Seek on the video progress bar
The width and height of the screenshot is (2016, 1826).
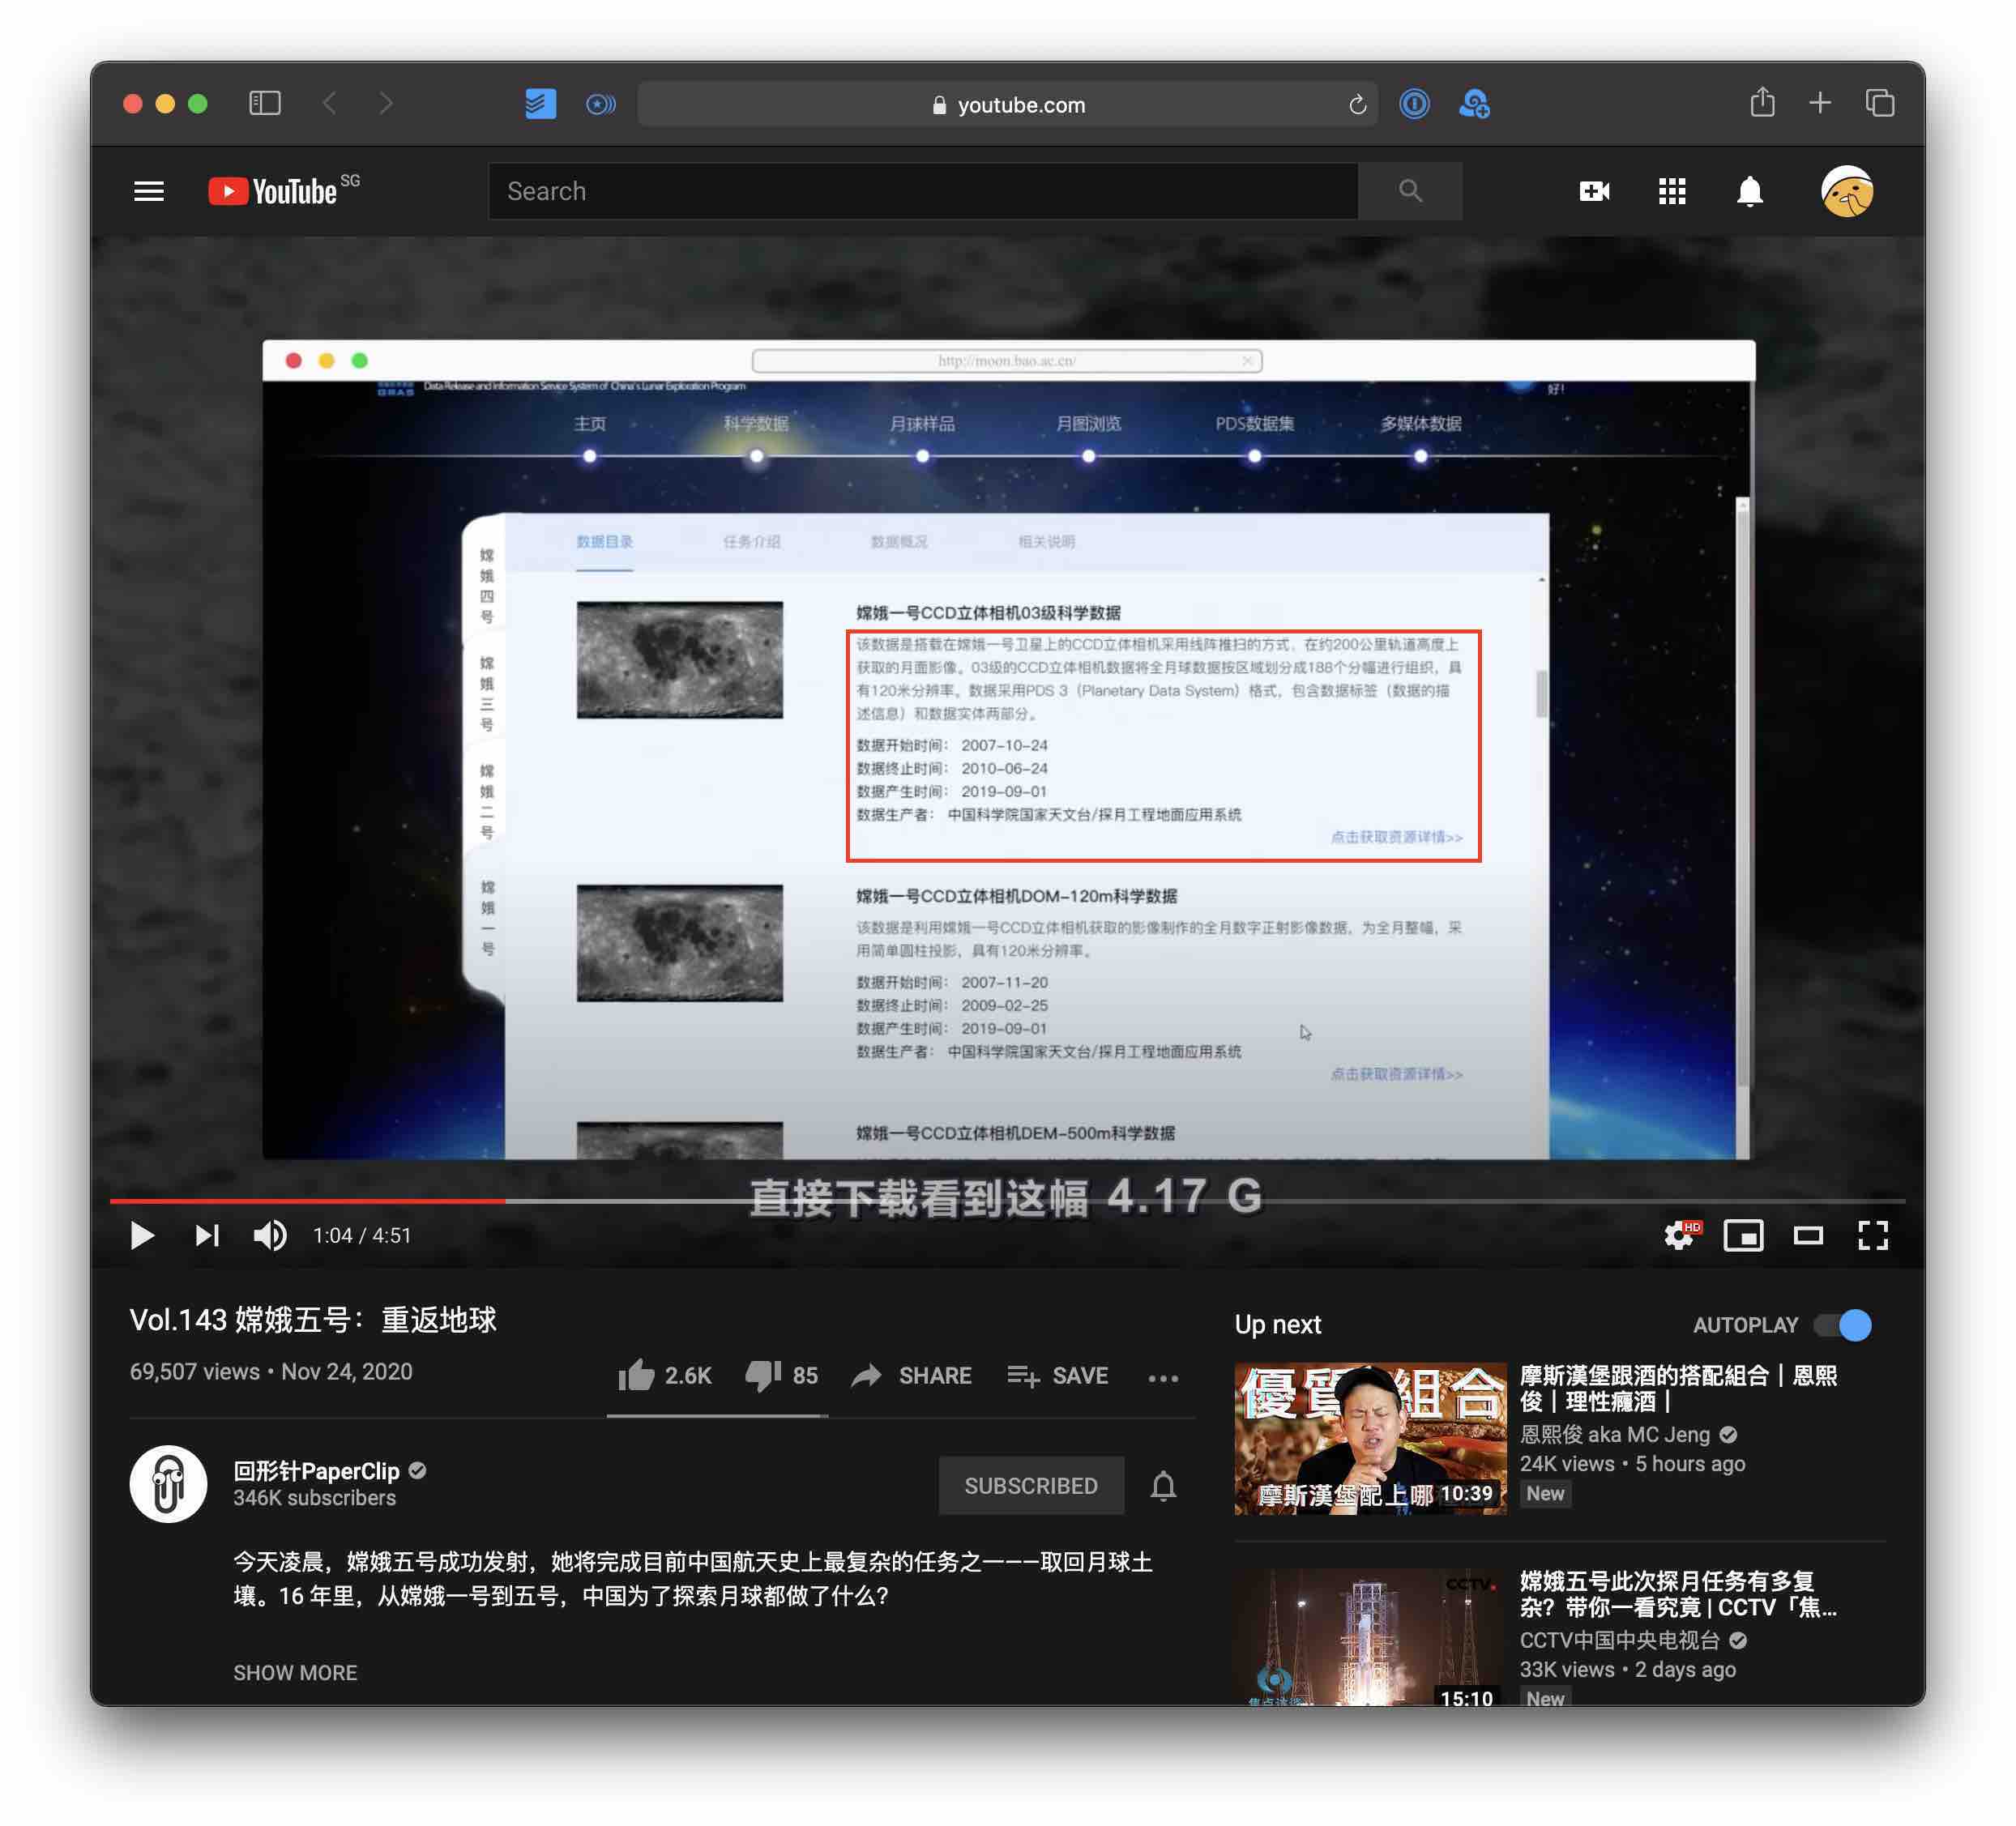pos(1007,1200)
